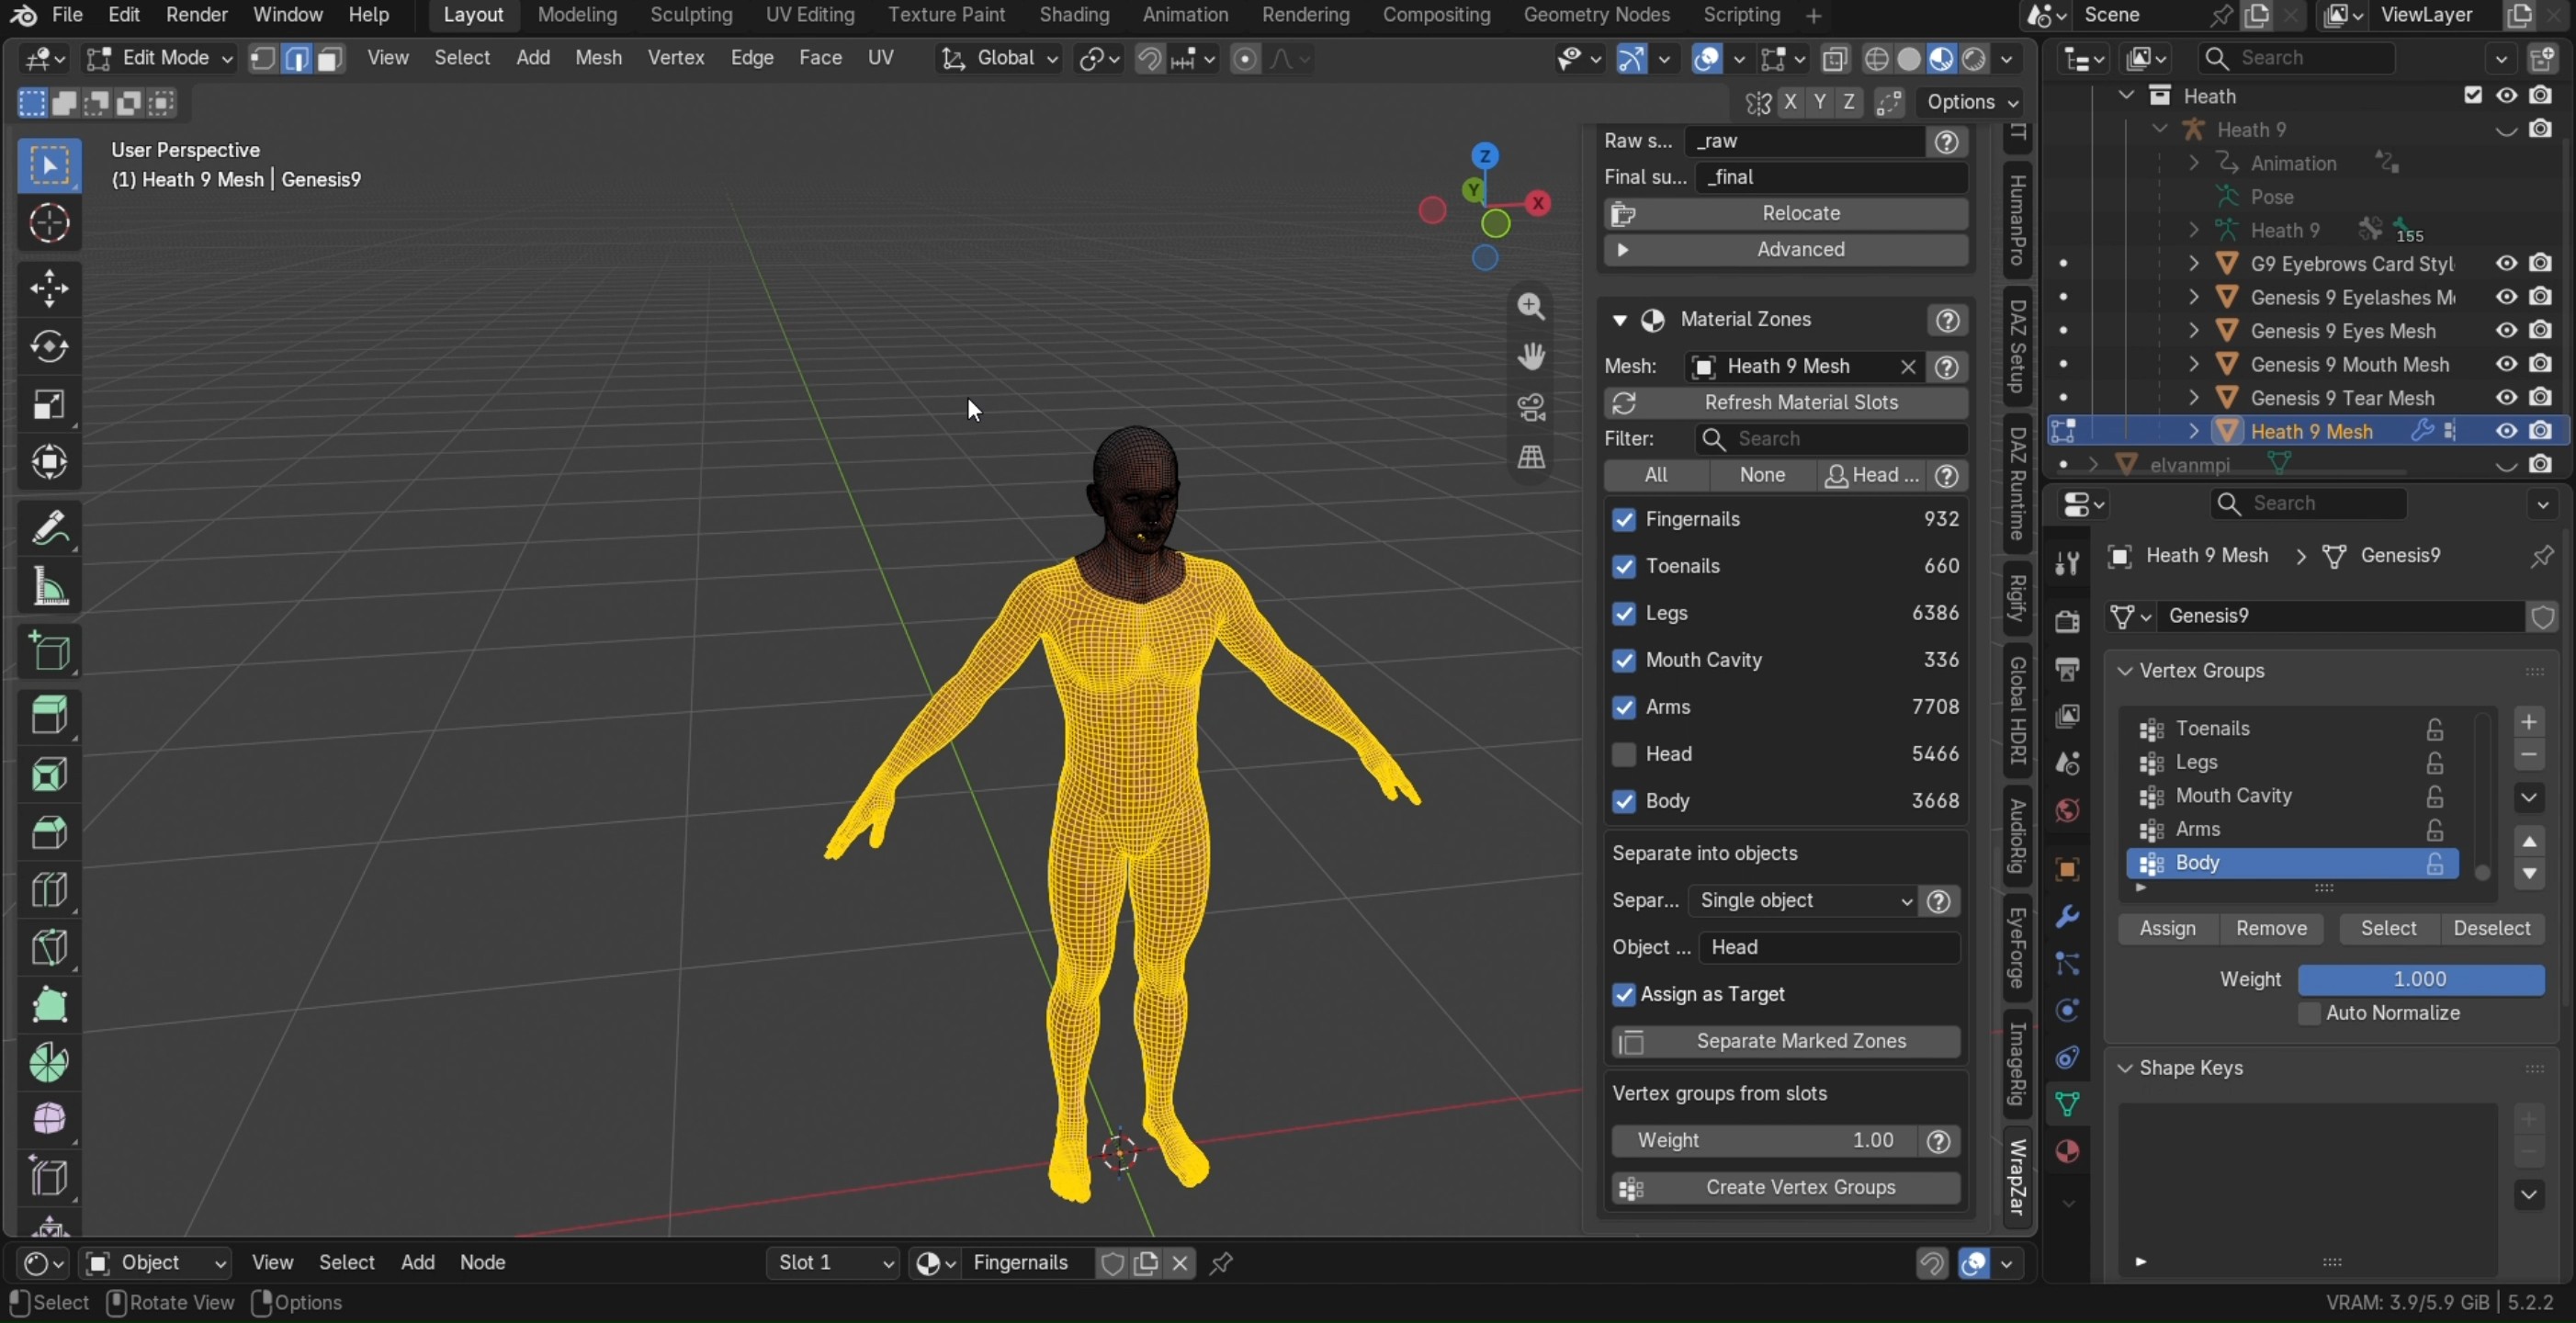Disable Assign as Target checkbox
This screenshot has width=2576, height=1323.
point(1623,995)
